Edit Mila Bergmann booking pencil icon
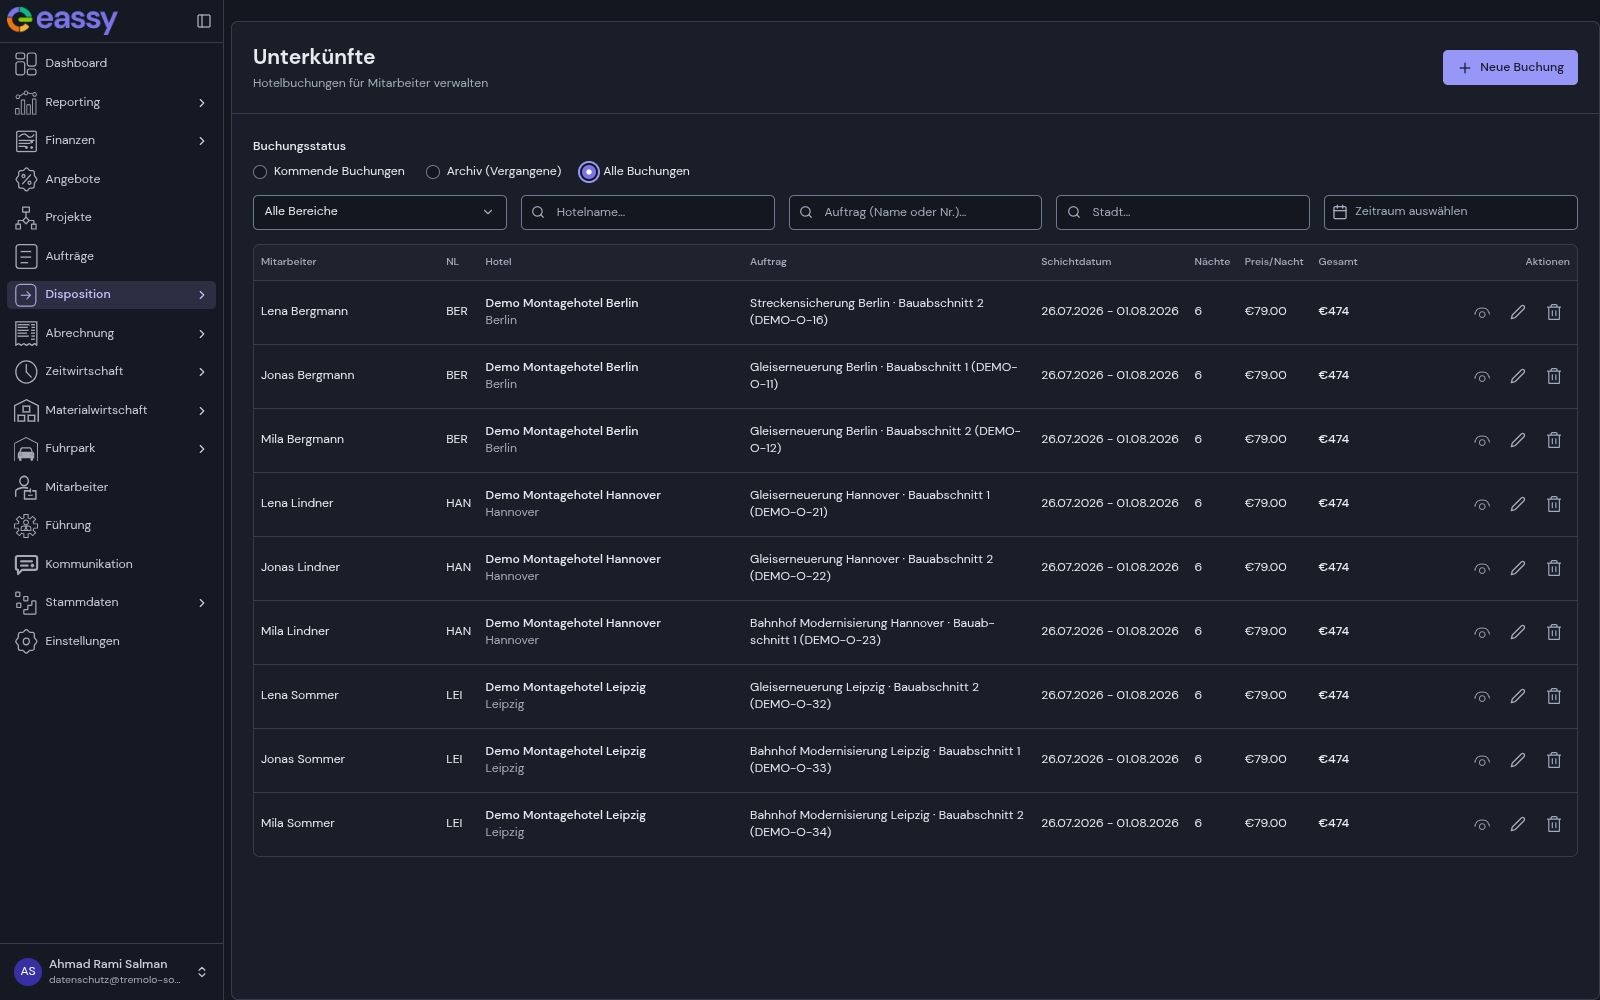The height and width of the screenshot is (1000, 1600). [1518, 440]
